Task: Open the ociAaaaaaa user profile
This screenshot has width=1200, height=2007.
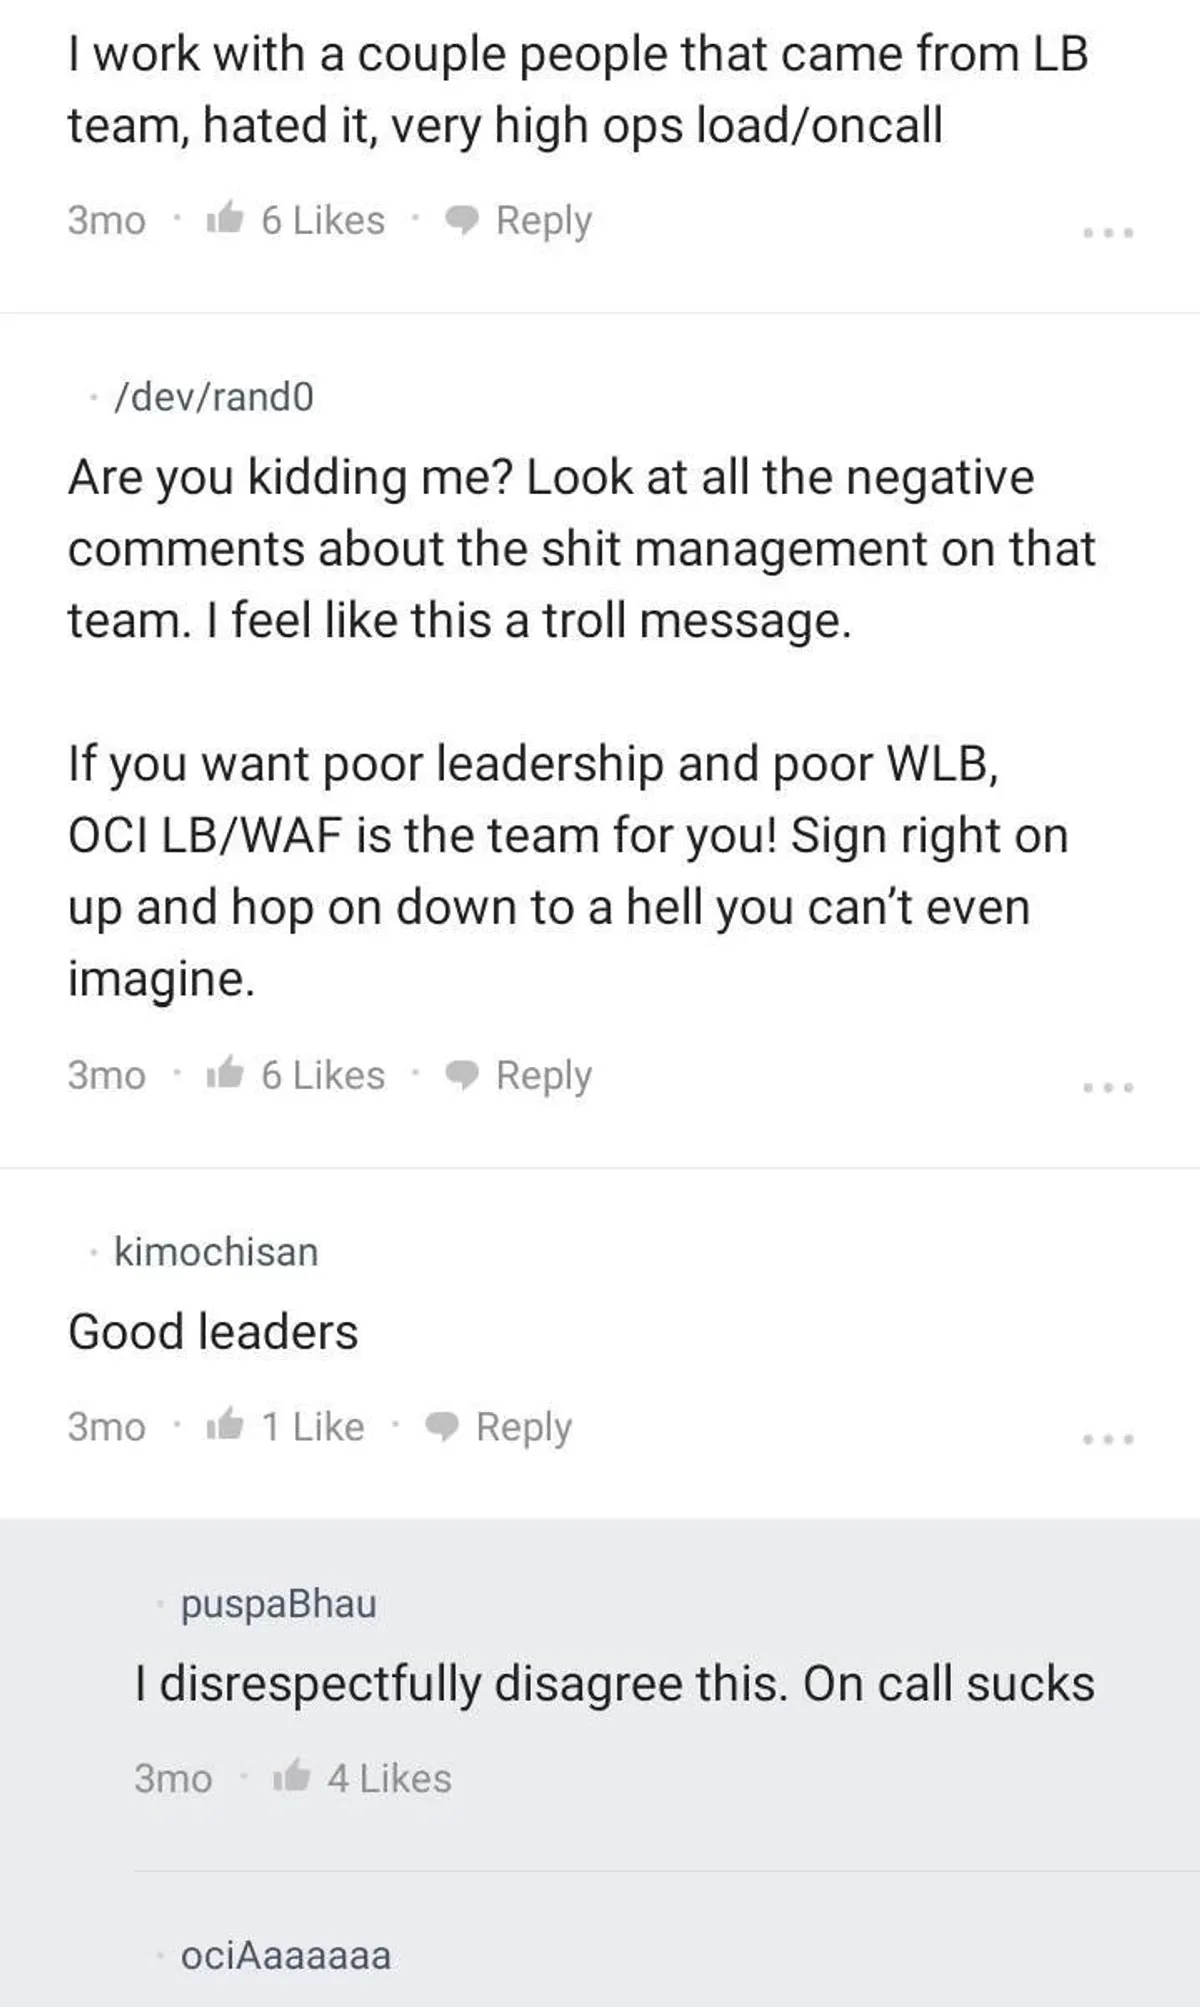Action: pos(286,1956)
